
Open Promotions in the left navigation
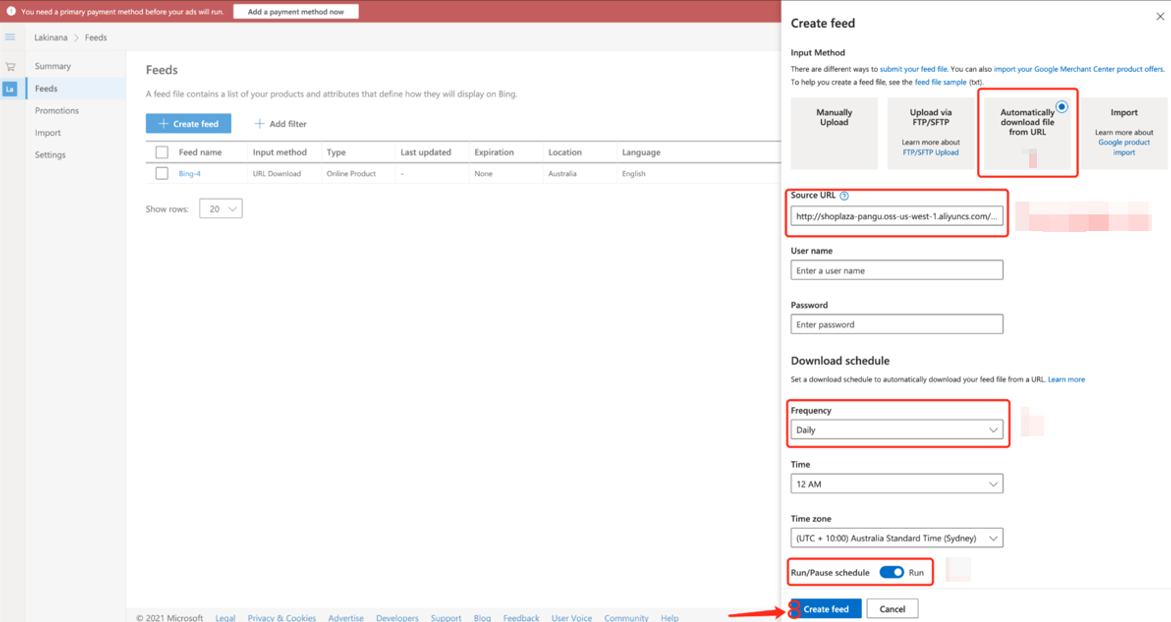(x=57, y=111)
